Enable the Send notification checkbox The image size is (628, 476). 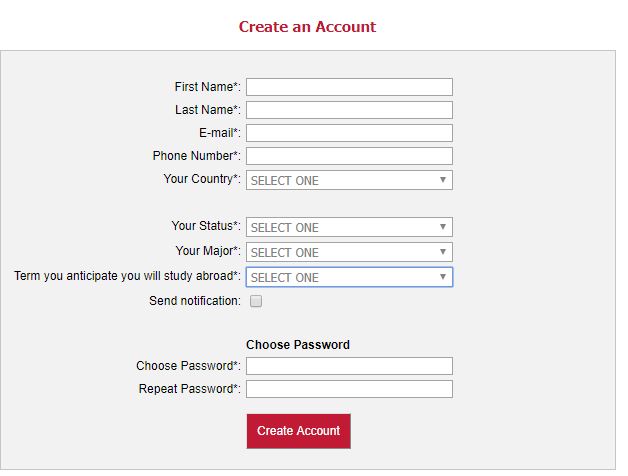tap(256, 301)
